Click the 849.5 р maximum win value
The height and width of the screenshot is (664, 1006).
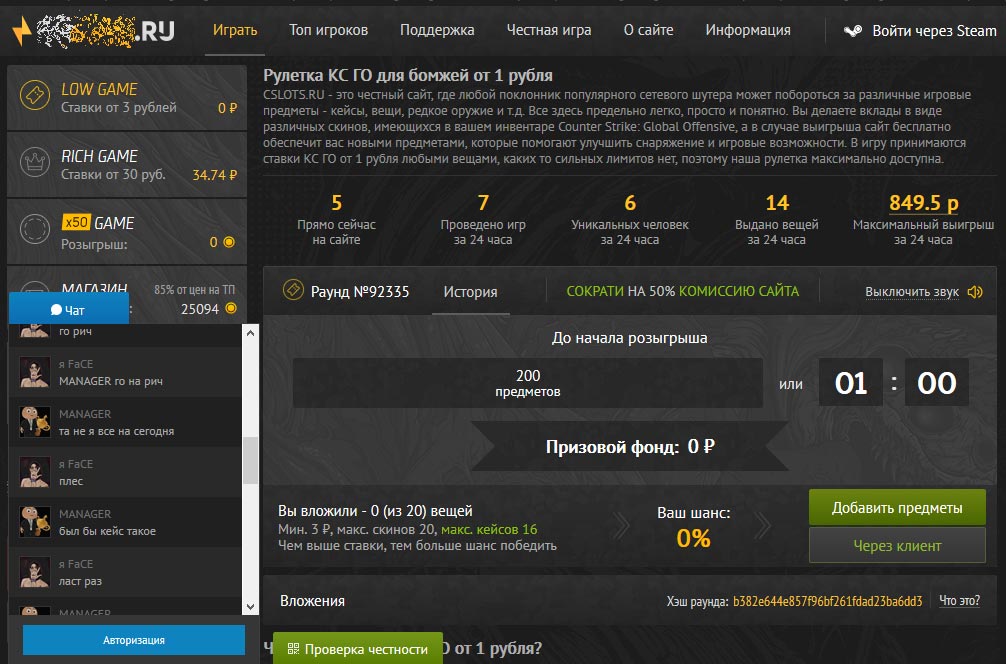tap(923, 203)
